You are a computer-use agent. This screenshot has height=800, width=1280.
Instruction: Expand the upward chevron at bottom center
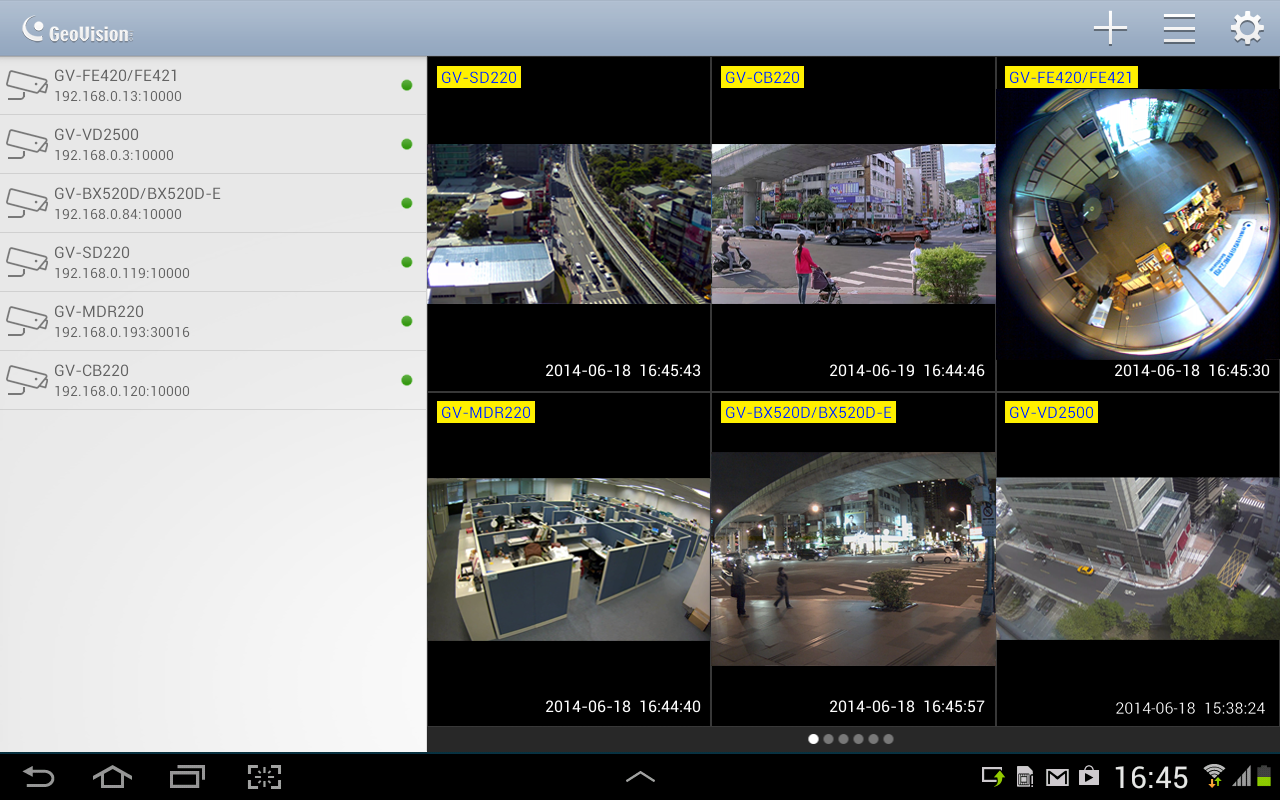coord(640,776)
